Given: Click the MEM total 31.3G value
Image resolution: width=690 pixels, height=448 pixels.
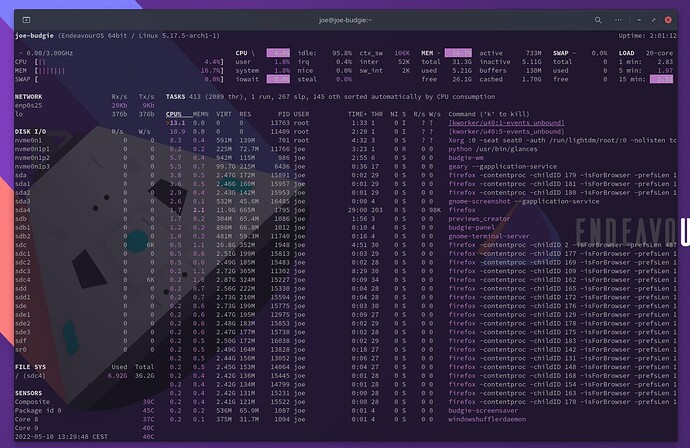Looking at the screenshot, I should (x=462, y=62).
